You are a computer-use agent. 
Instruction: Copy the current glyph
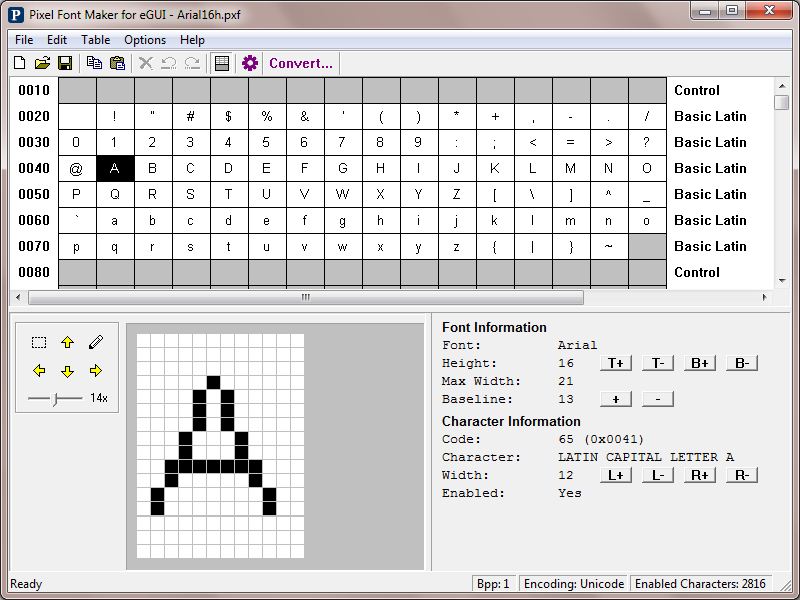[95, 63]
